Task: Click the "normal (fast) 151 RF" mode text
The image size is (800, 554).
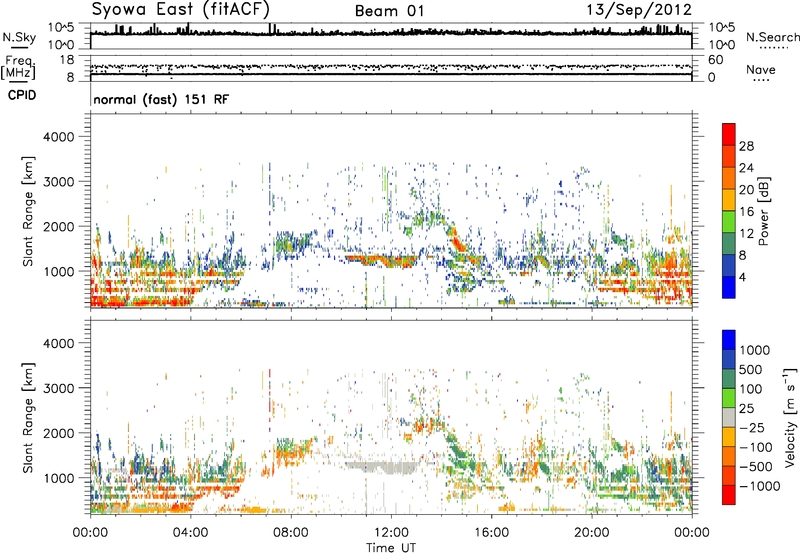Action: click(x=161, y=99)
